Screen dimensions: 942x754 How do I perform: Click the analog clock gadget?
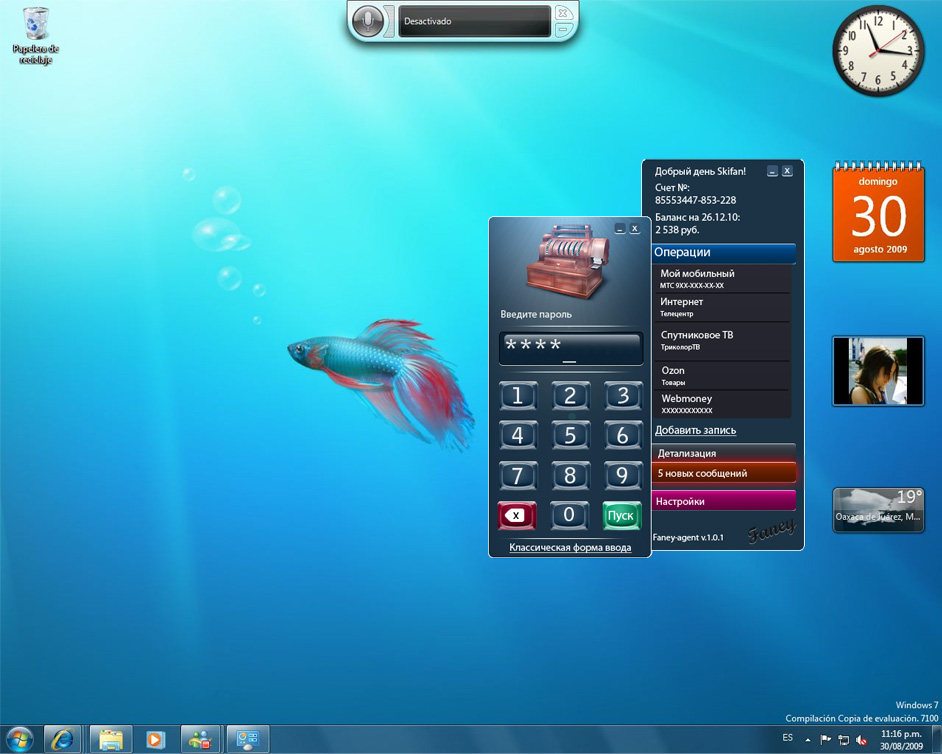[878, 51]
